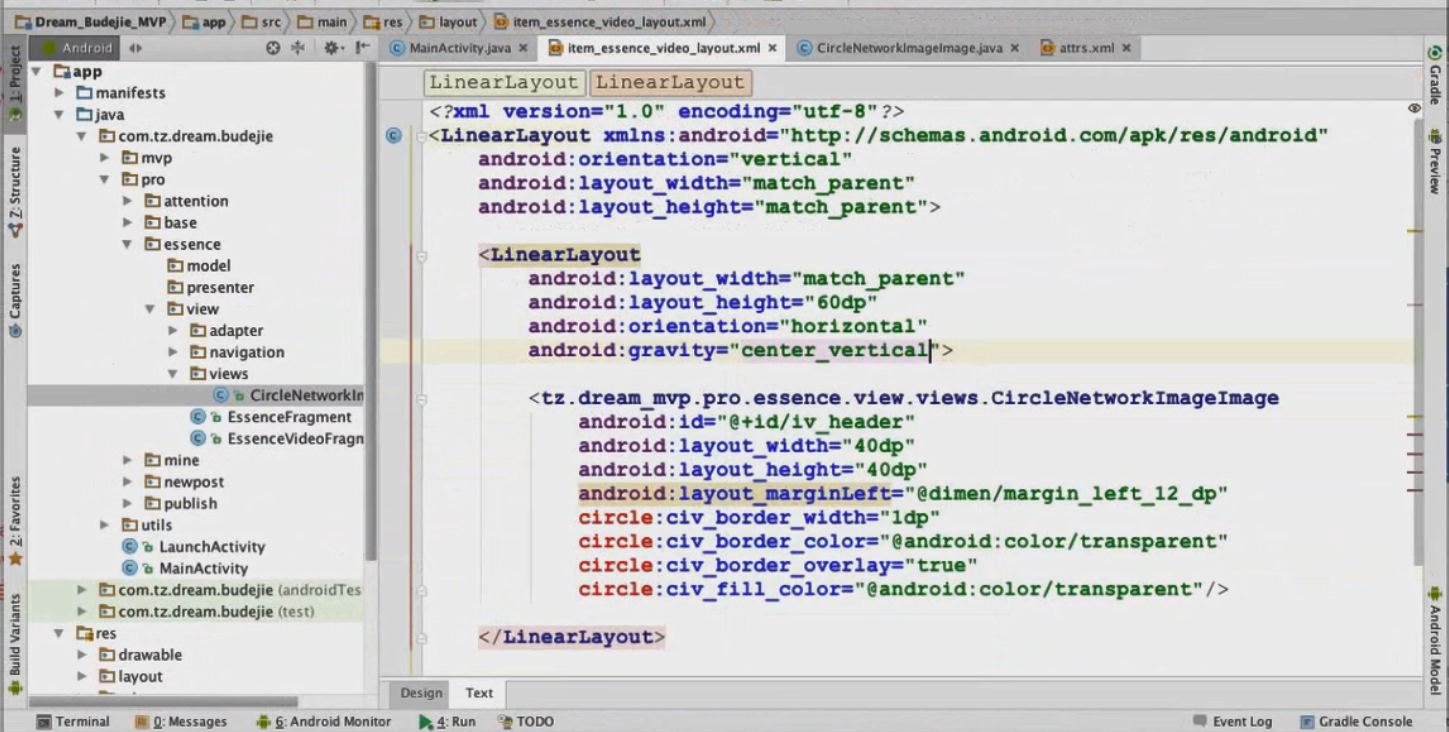Collapse the pro package
The height and width of the screenshot is (732, 1449).
[x=104, y=179]
